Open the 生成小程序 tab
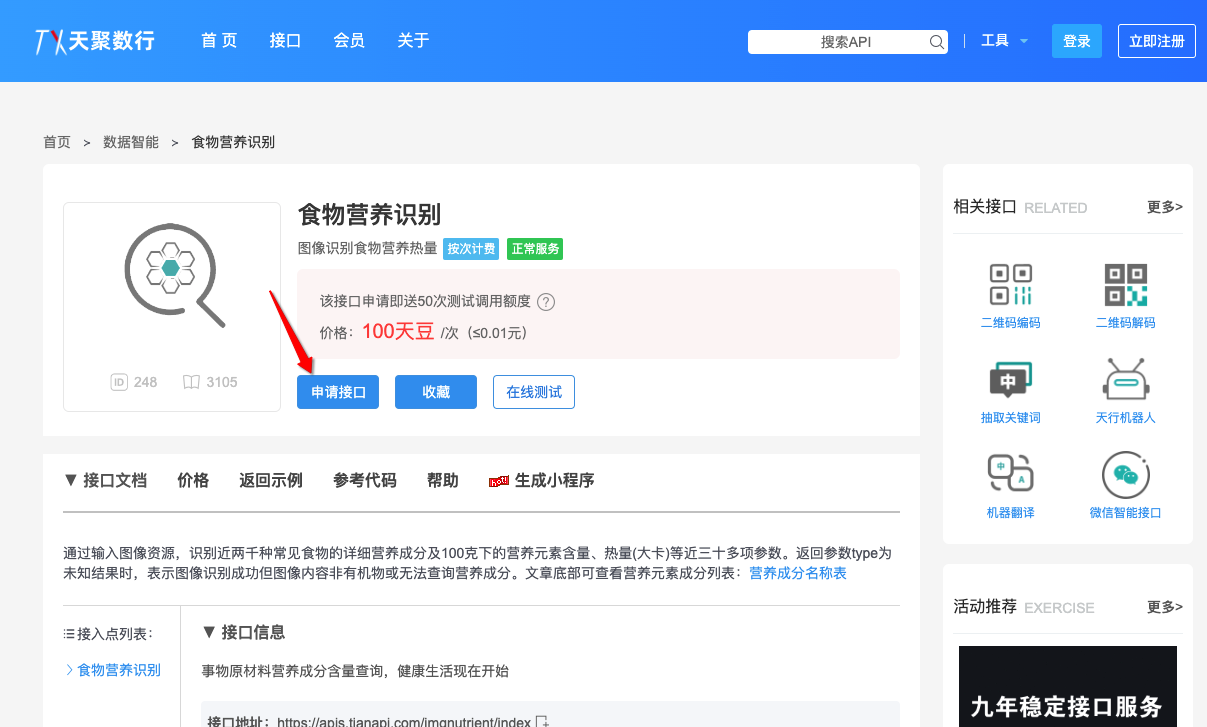Image resolution: width=1207 pixels, height=727 pixels. 555,480
